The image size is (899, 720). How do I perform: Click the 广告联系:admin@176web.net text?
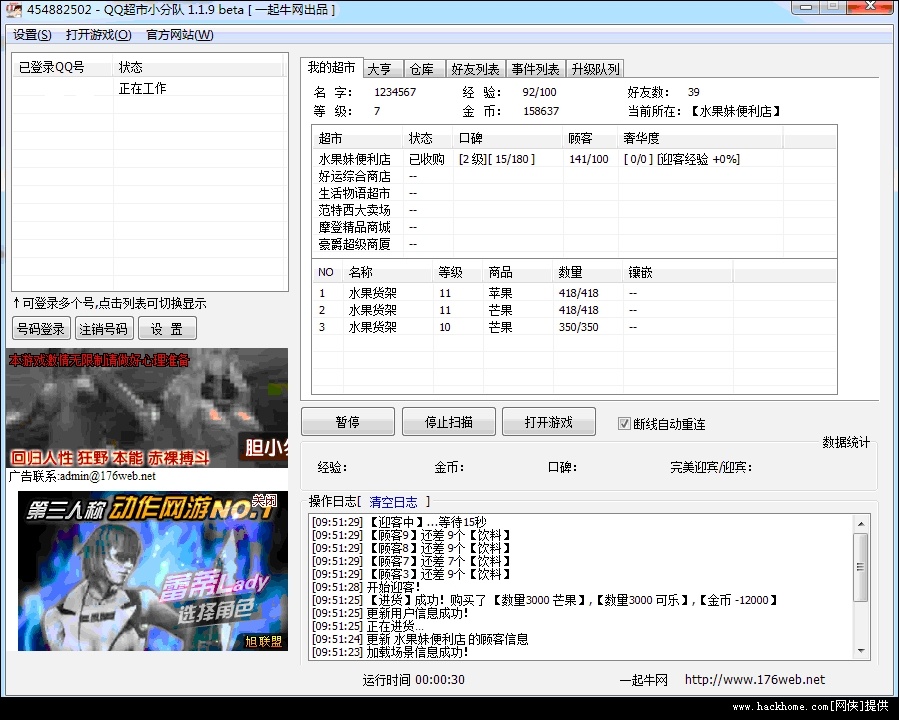(x=82, y=476)
